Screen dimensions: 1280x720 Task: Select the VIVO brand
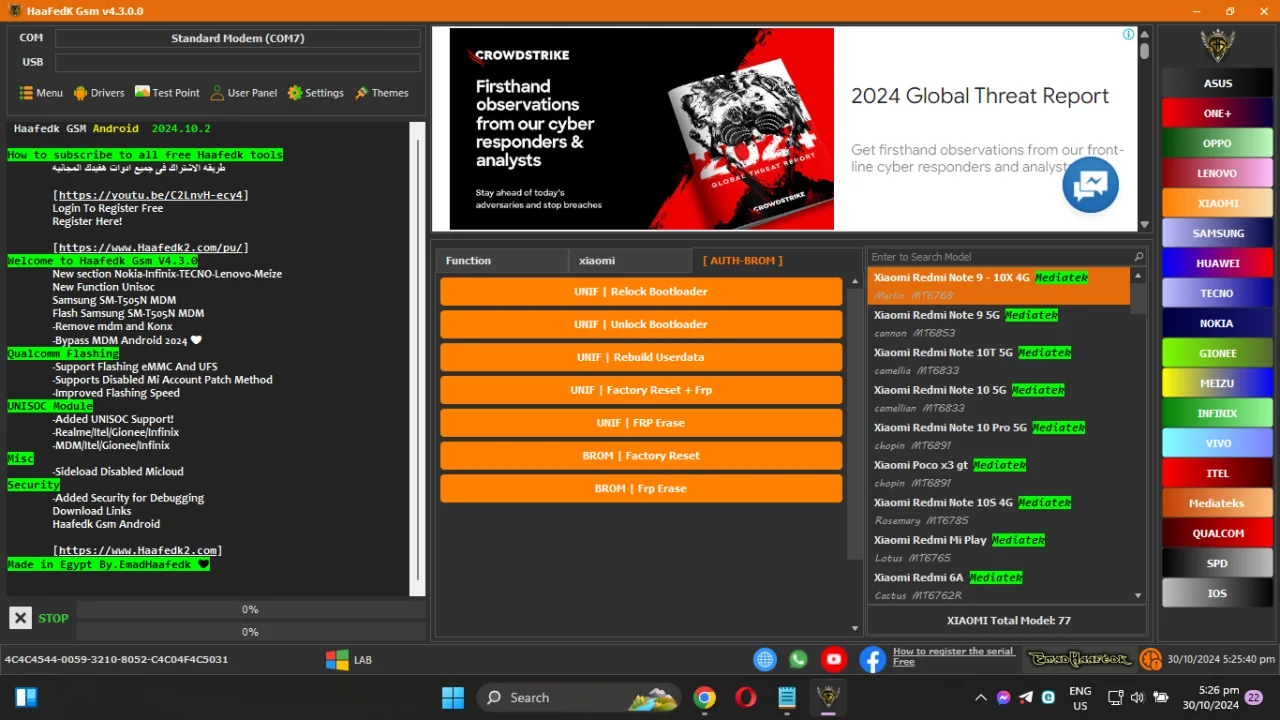pos(1217,443)
